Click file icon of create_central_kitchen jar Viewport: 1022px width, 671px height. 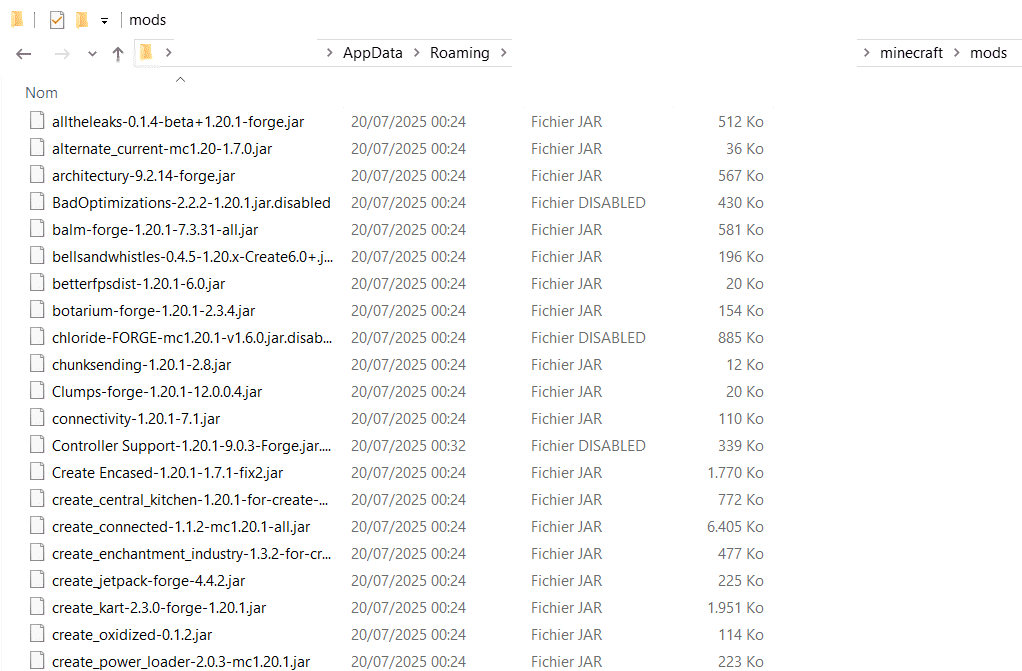pos(37,499)
